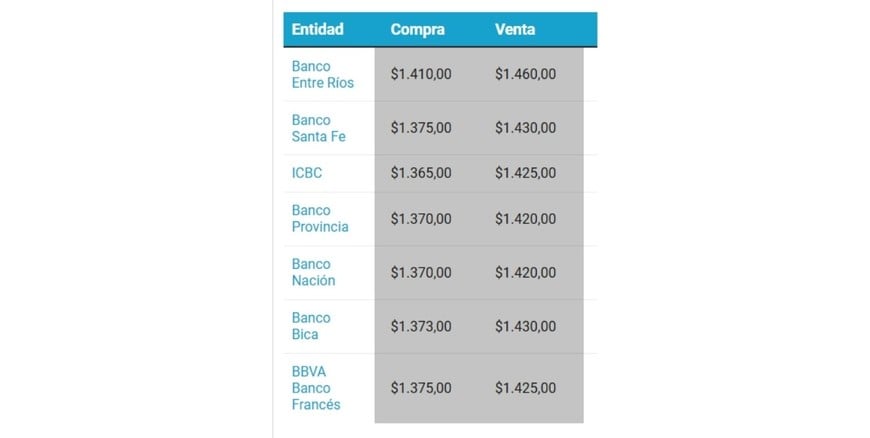
Task: Select the ICBC entity link
Action: (x=307, y=173)
